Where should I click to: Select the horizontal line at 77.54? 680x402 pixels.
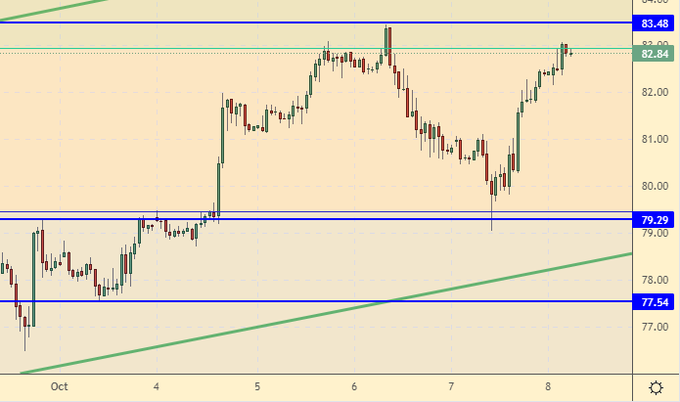pos(200,300)
